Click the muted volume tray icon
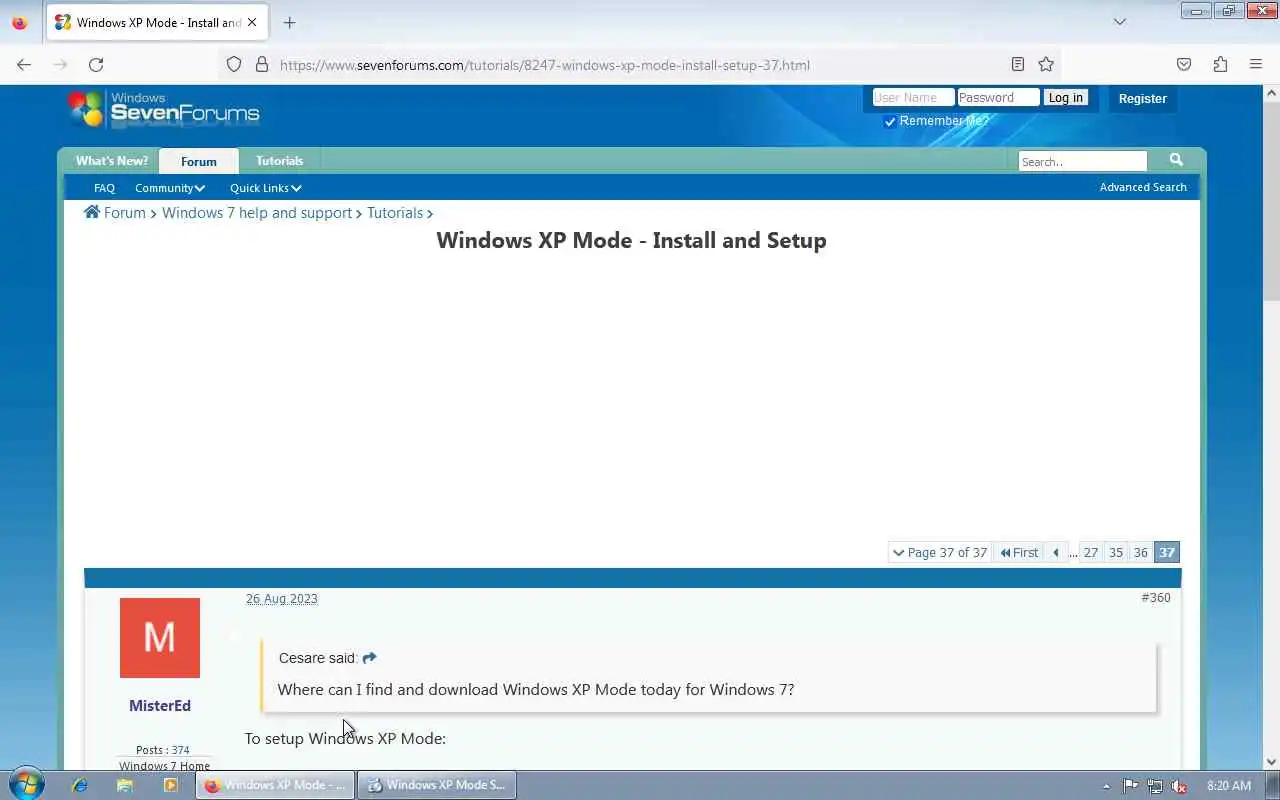1280x800 pixels. click(1180, 786)
